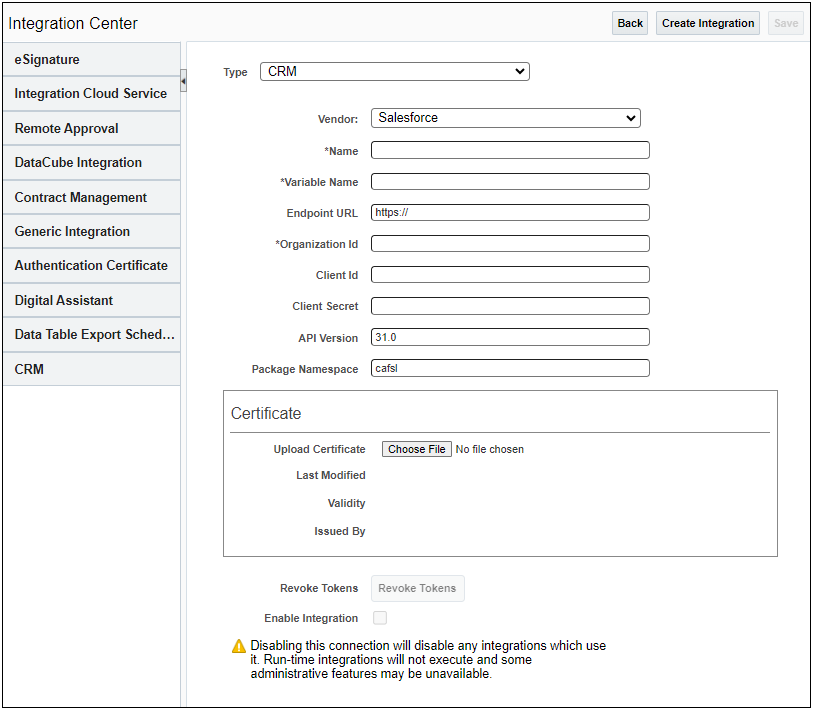Viewport: 813px width, 710px height.
Task: Select the Digital Assistant sidebar entry
Action: click(68, 300)
